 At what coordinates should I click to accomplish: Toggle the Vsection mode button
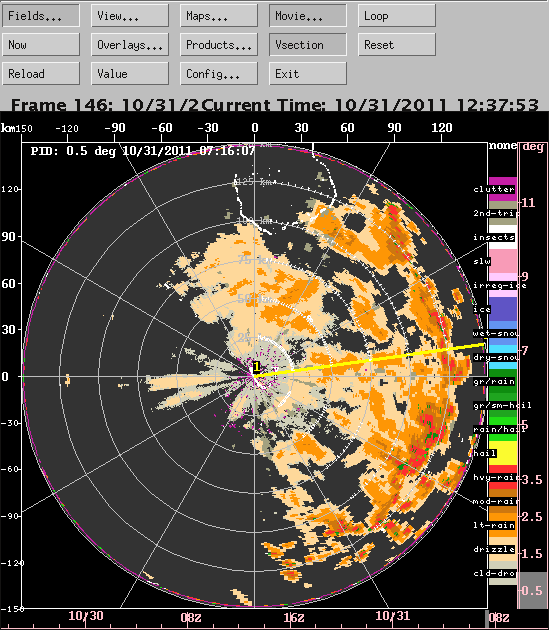tap(308, 45)
